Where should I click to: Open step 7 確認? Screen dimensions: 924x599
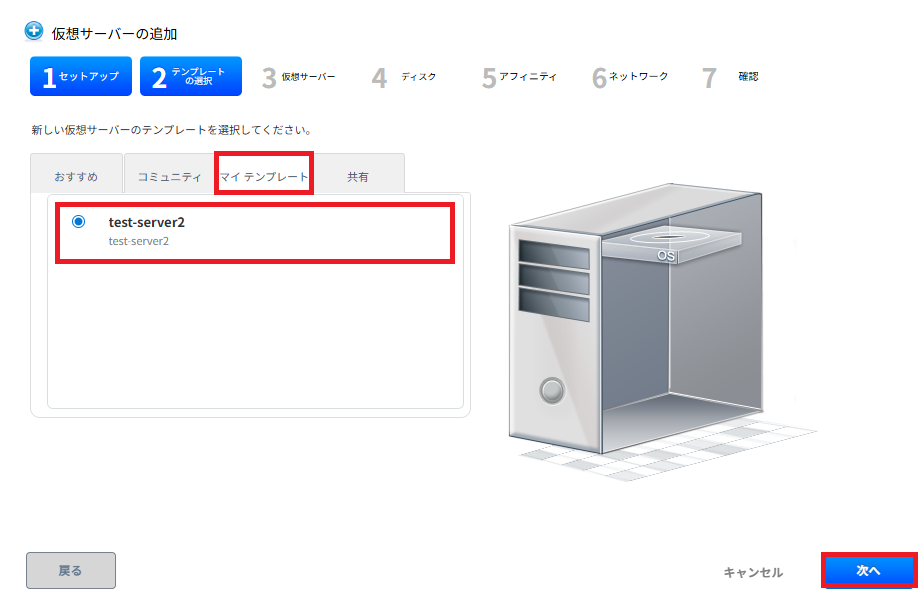[x=730, y=77]
